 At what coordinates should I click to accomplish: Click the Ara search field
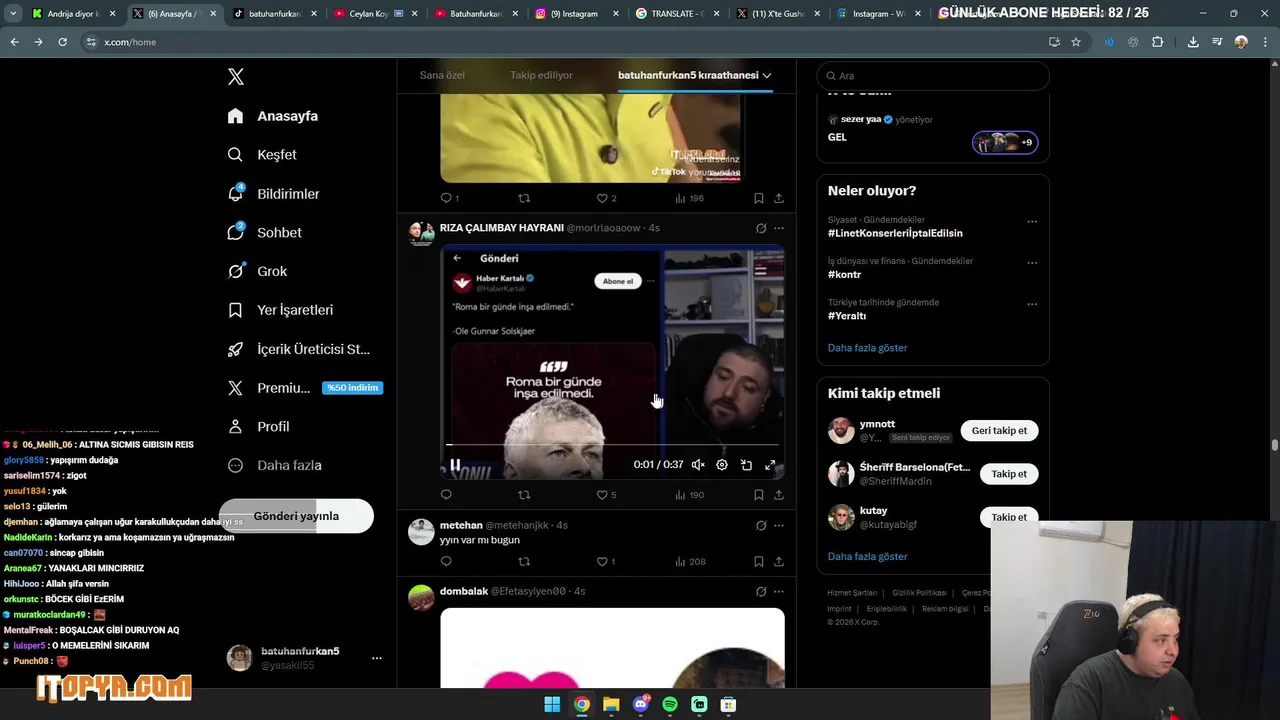click(933, 76)
